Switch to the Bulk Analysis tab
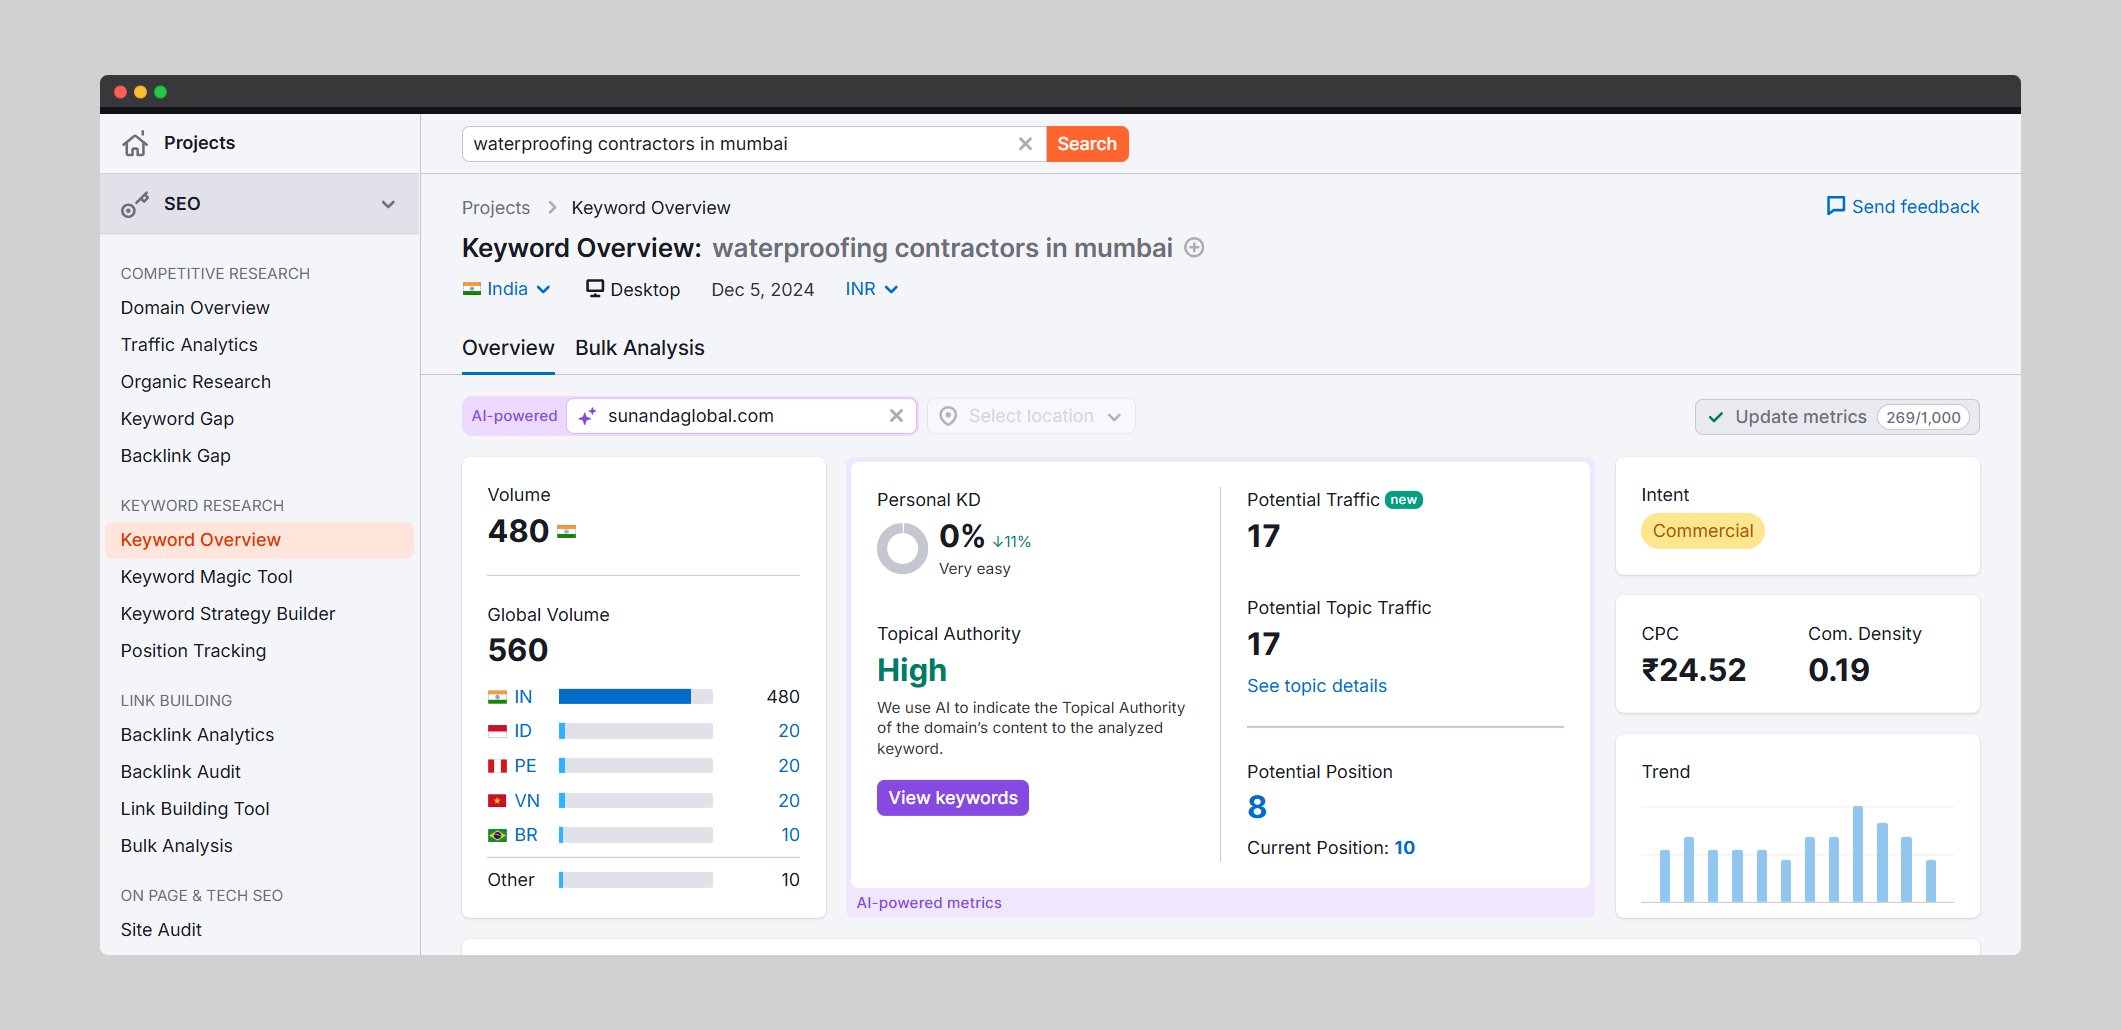 click(x=639, y=348)
